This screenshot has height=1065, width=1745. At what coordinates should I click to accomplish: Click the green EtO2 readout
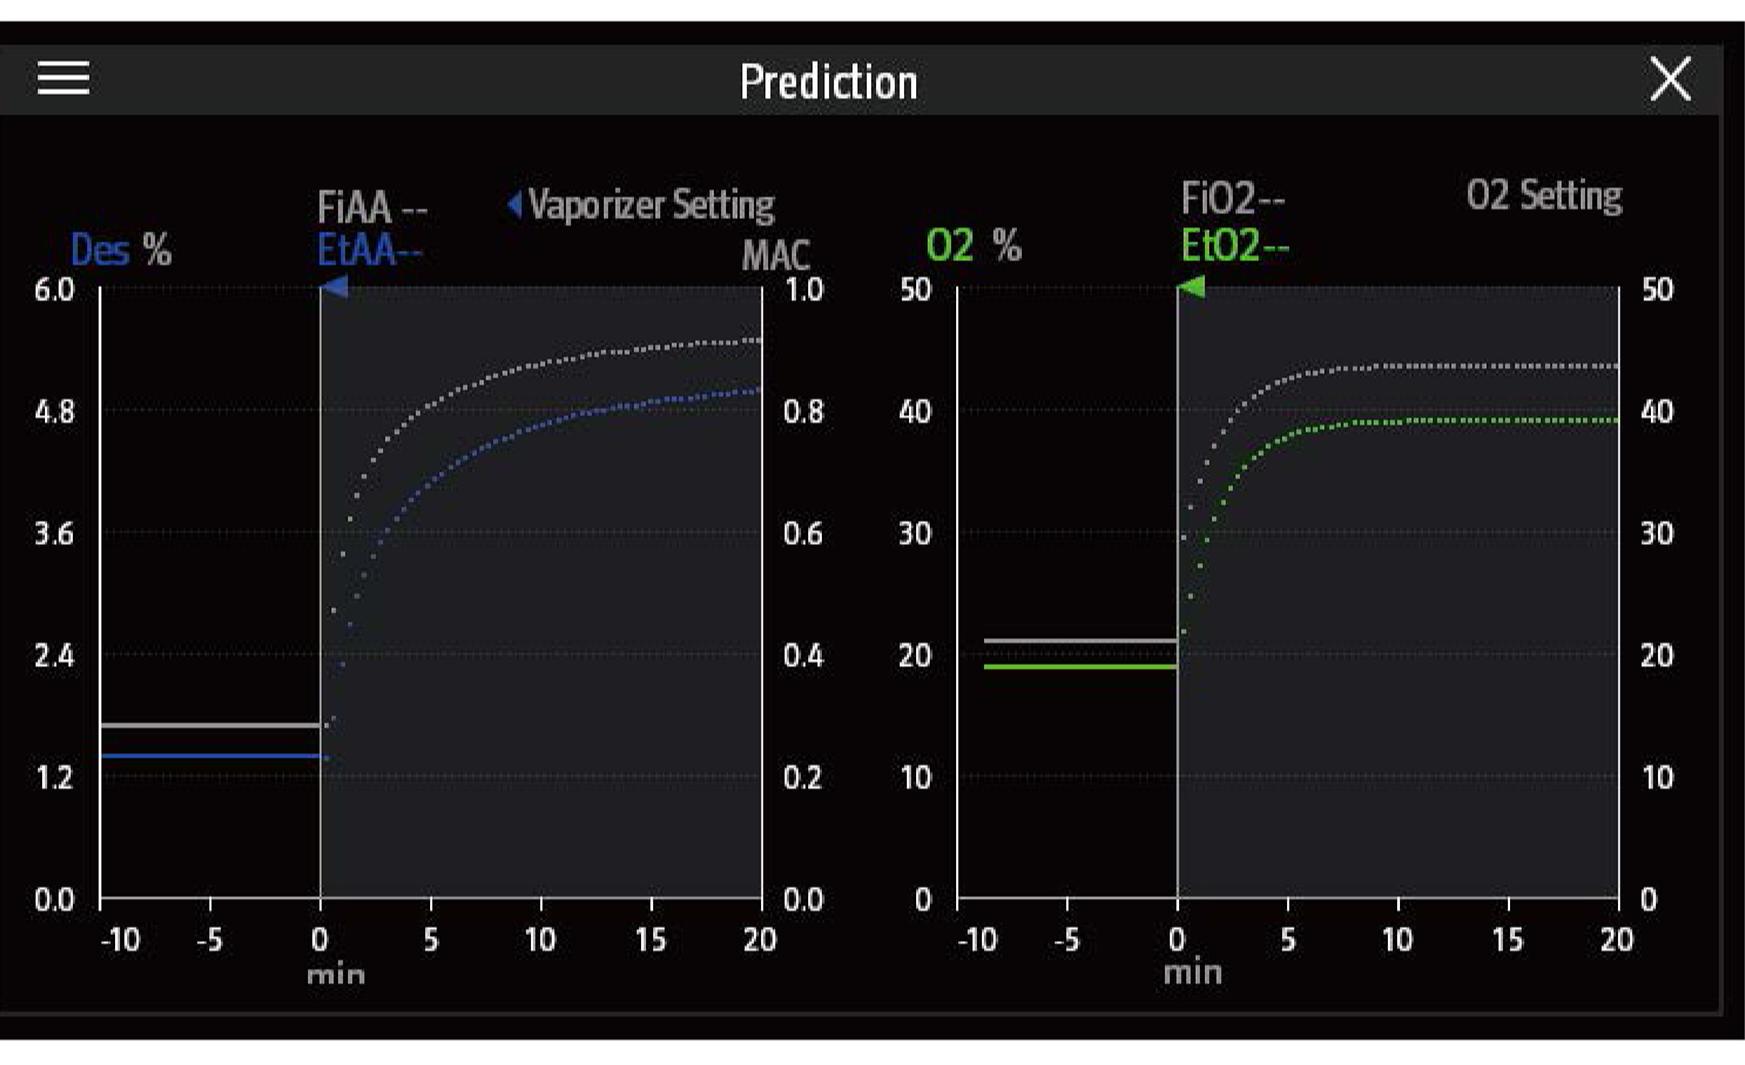click(1234, 245)
